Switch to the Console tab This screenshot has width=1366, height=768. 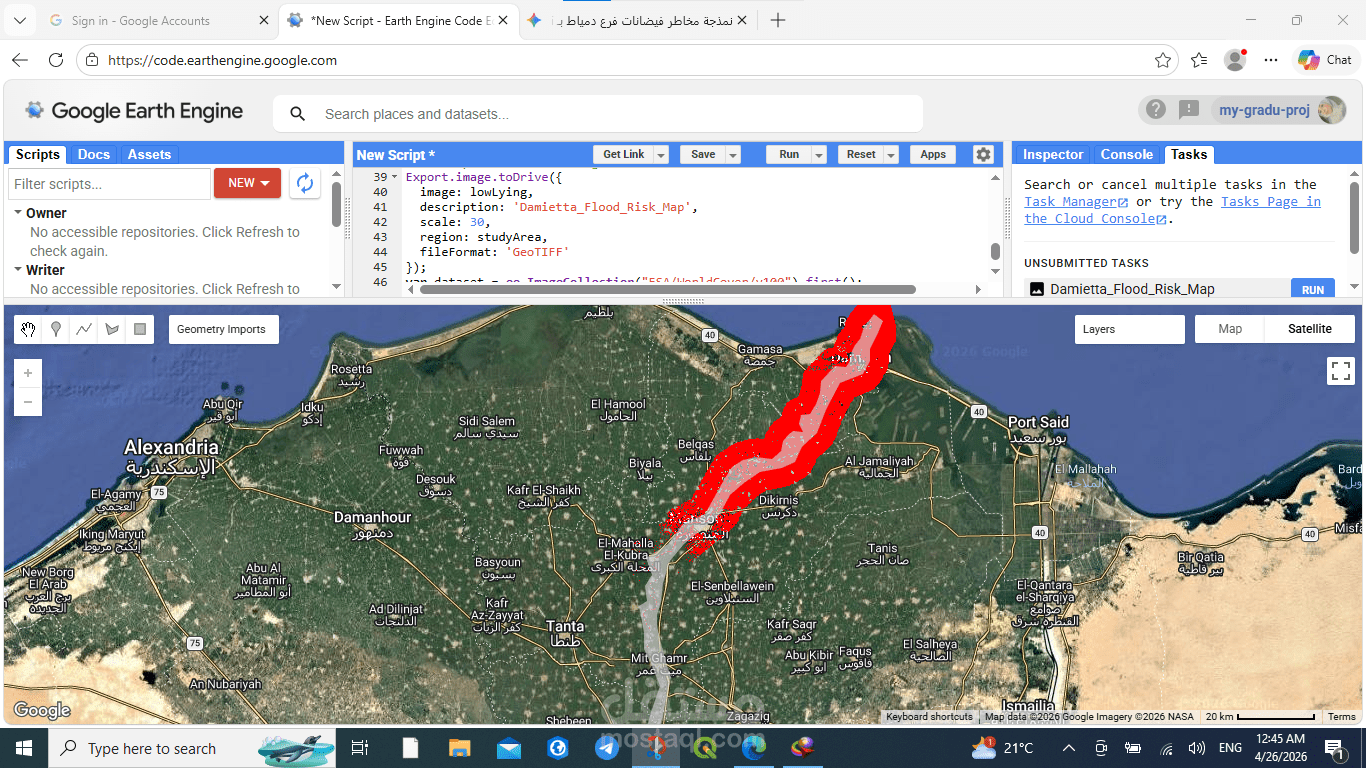pos(1127,154)
